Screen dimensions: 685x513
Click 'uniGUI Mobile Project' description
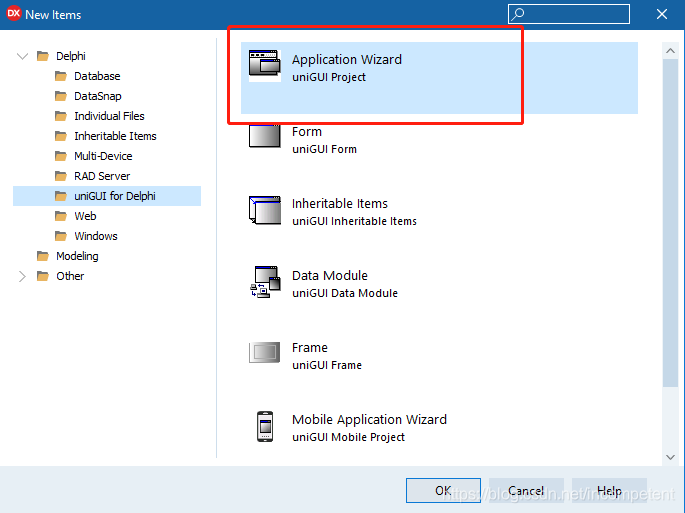(x=349, y=437)
